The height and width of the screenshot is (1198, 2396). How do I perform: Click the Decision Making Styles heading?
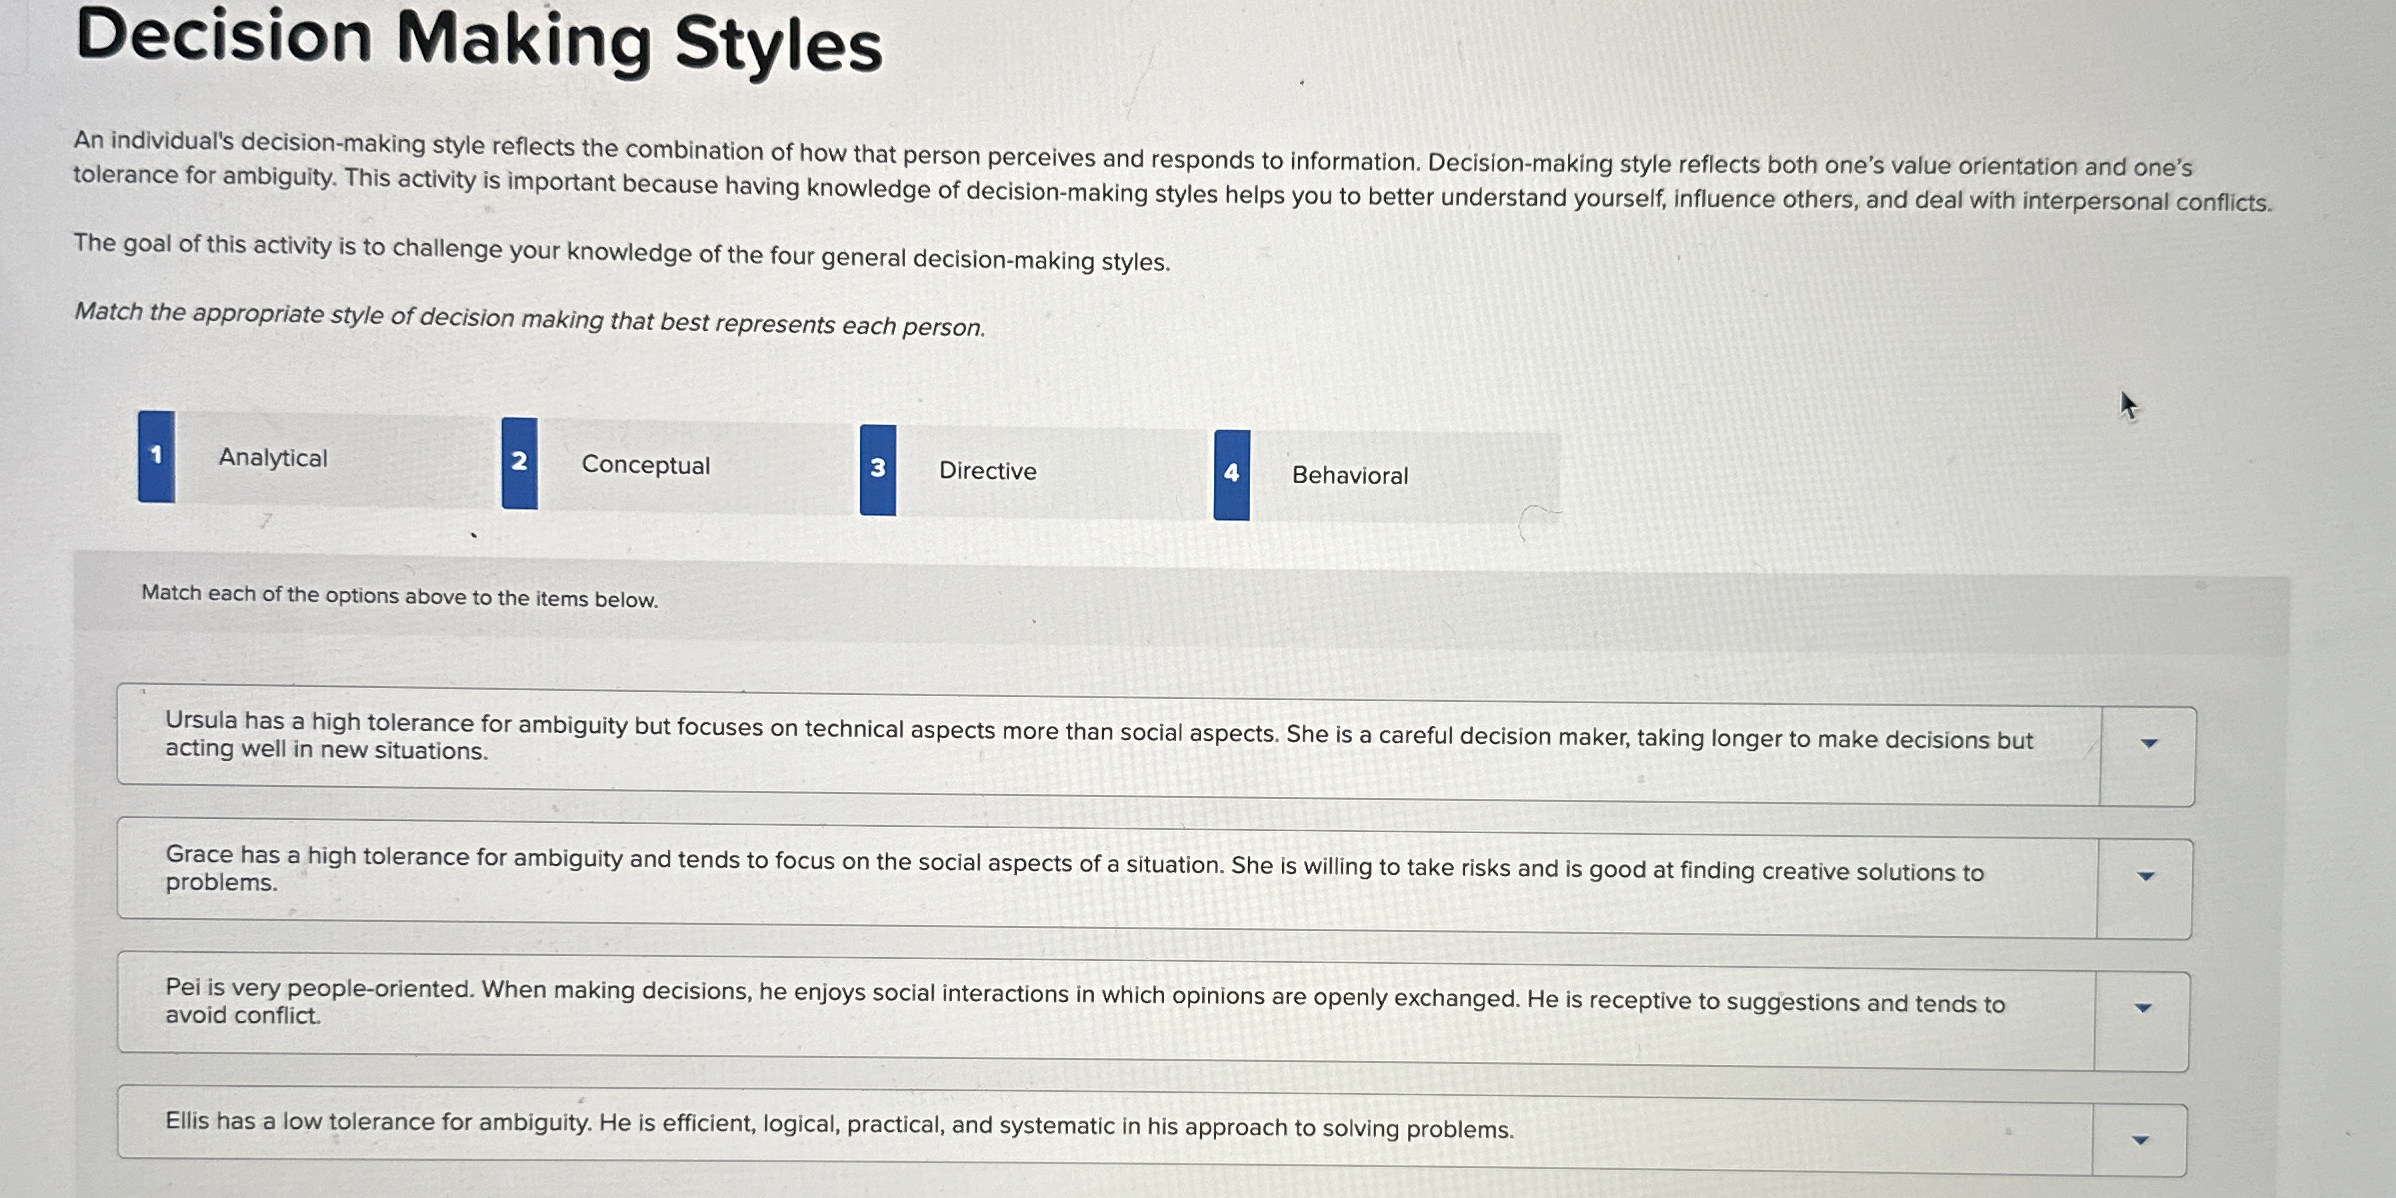[x=480, y=42]
